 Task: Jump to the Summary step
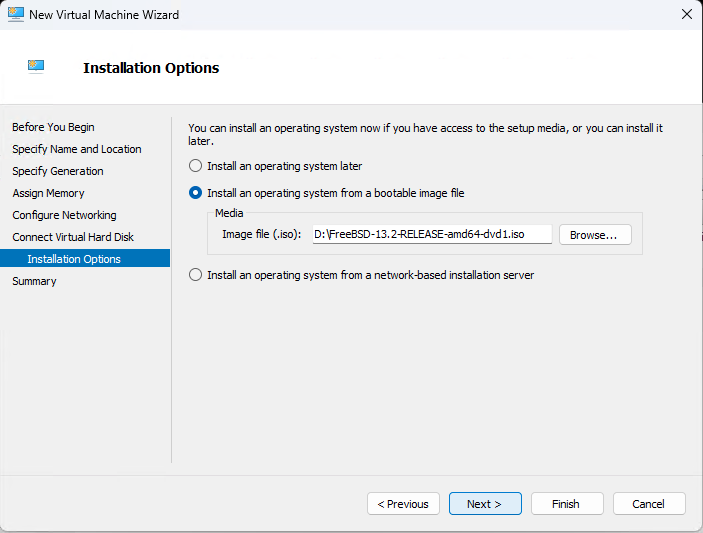pos(34,282)
